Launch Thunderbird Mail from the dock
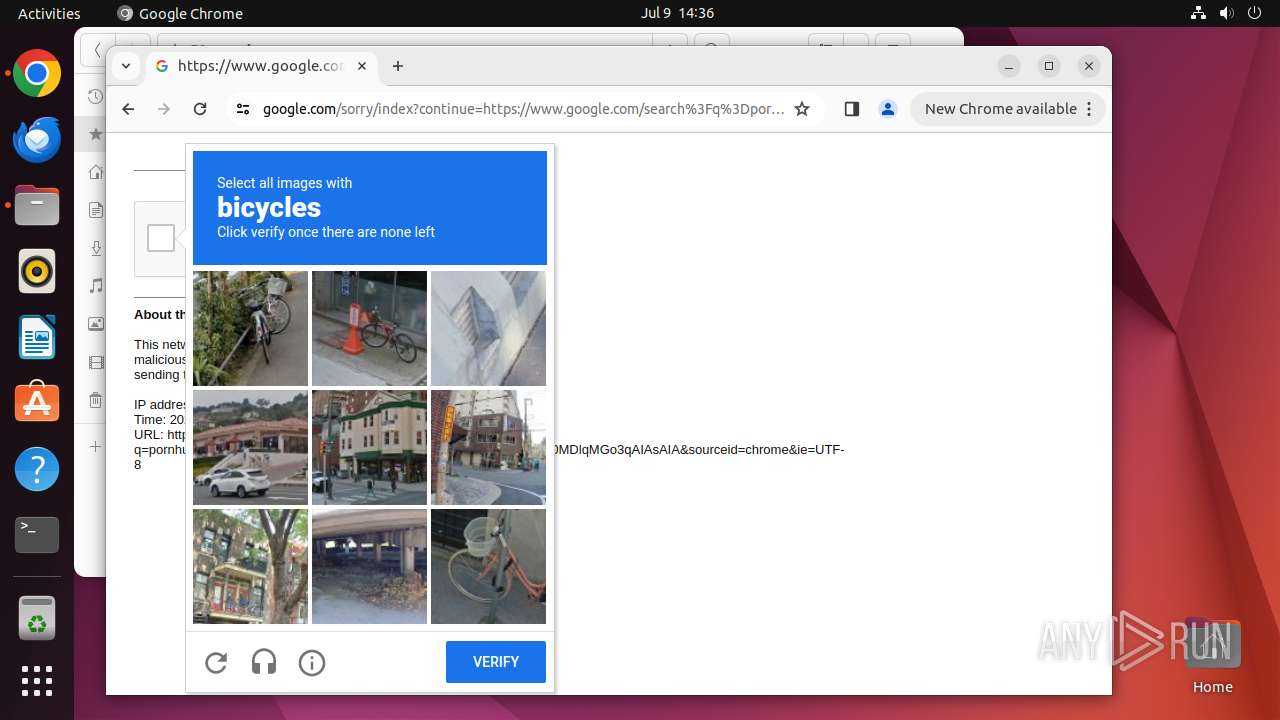Screen dimensions: 1280x720 [37, 140]
